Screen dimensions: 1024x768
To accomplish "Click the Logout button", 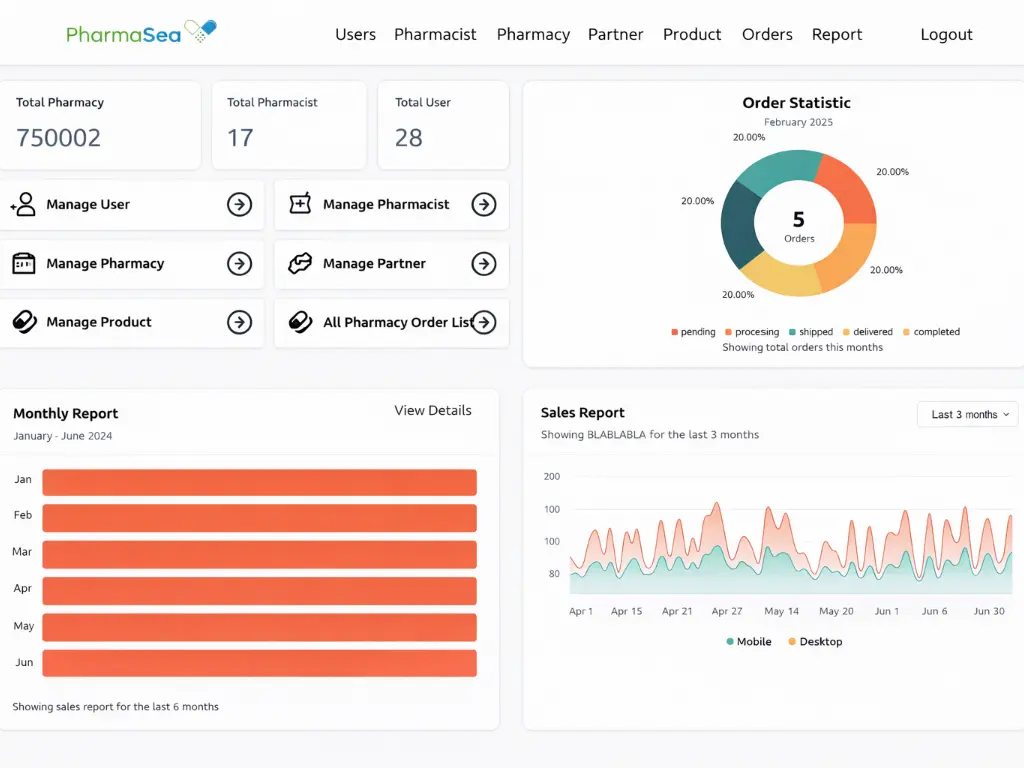I will [946, 34].
